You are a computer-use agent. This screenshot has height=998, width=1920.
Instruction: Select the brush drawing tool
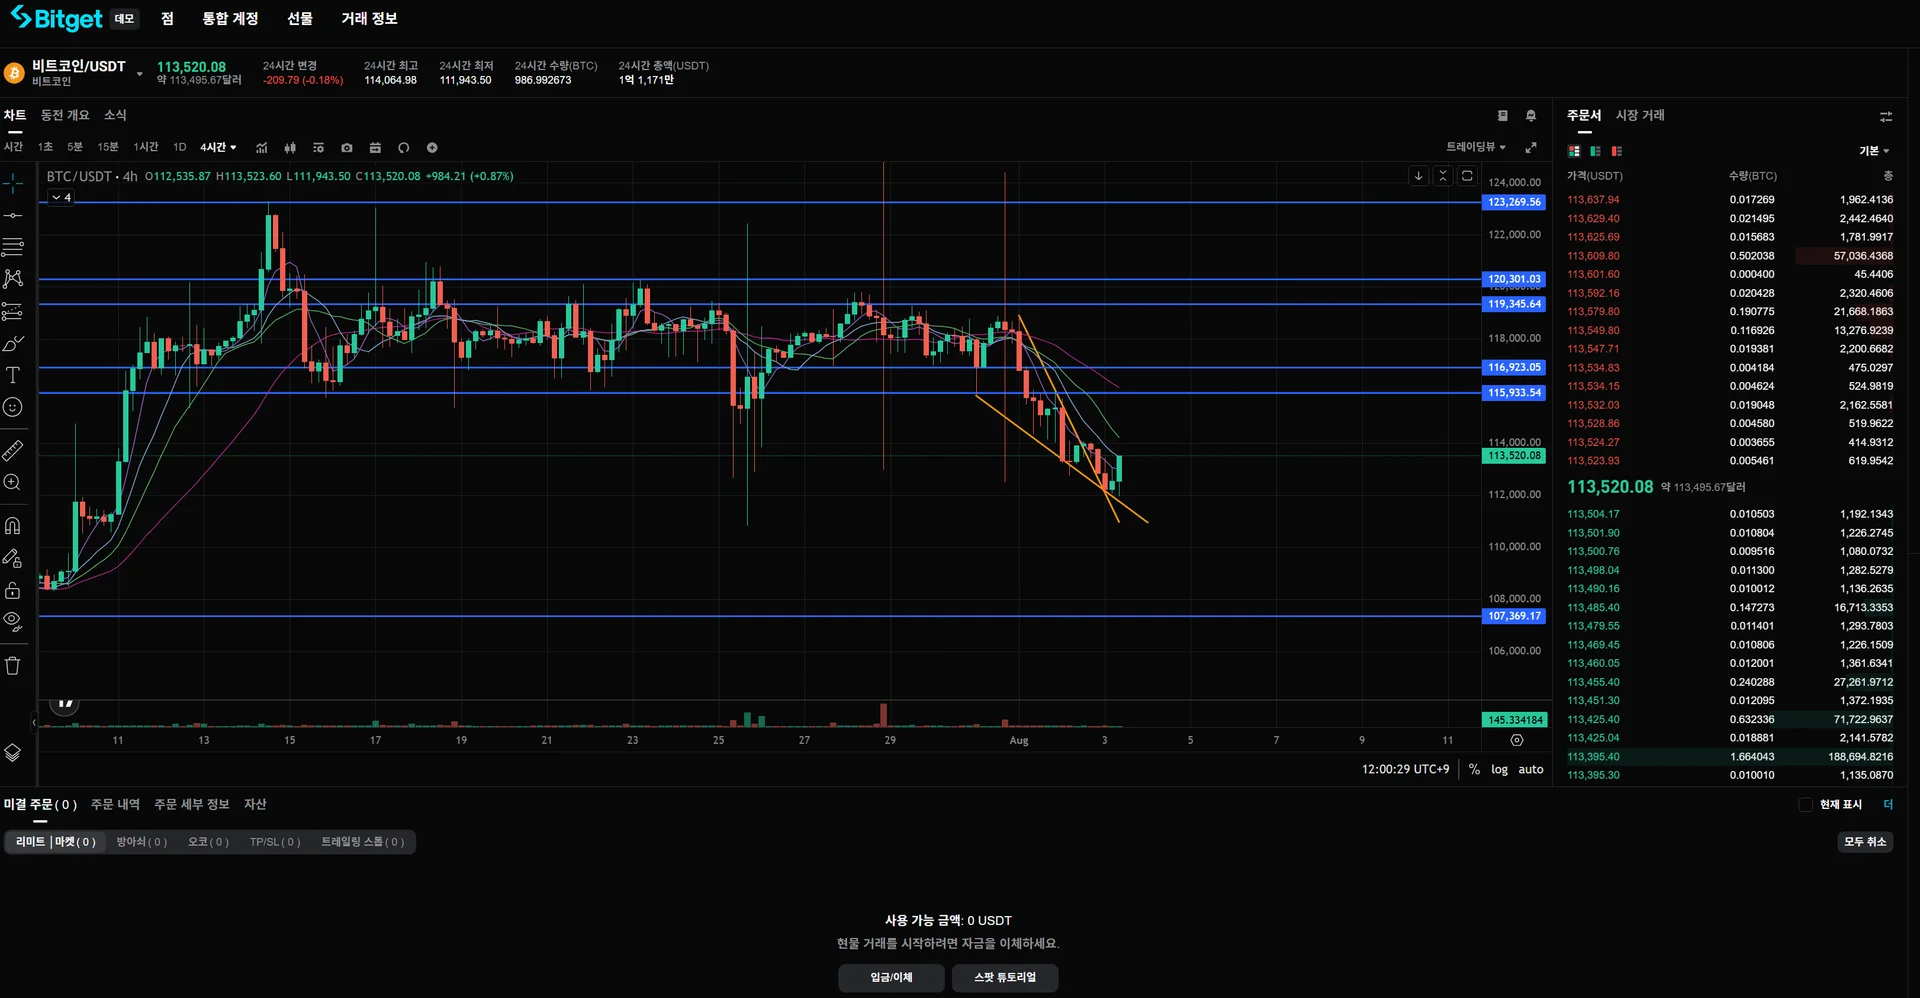pos(13,344)
